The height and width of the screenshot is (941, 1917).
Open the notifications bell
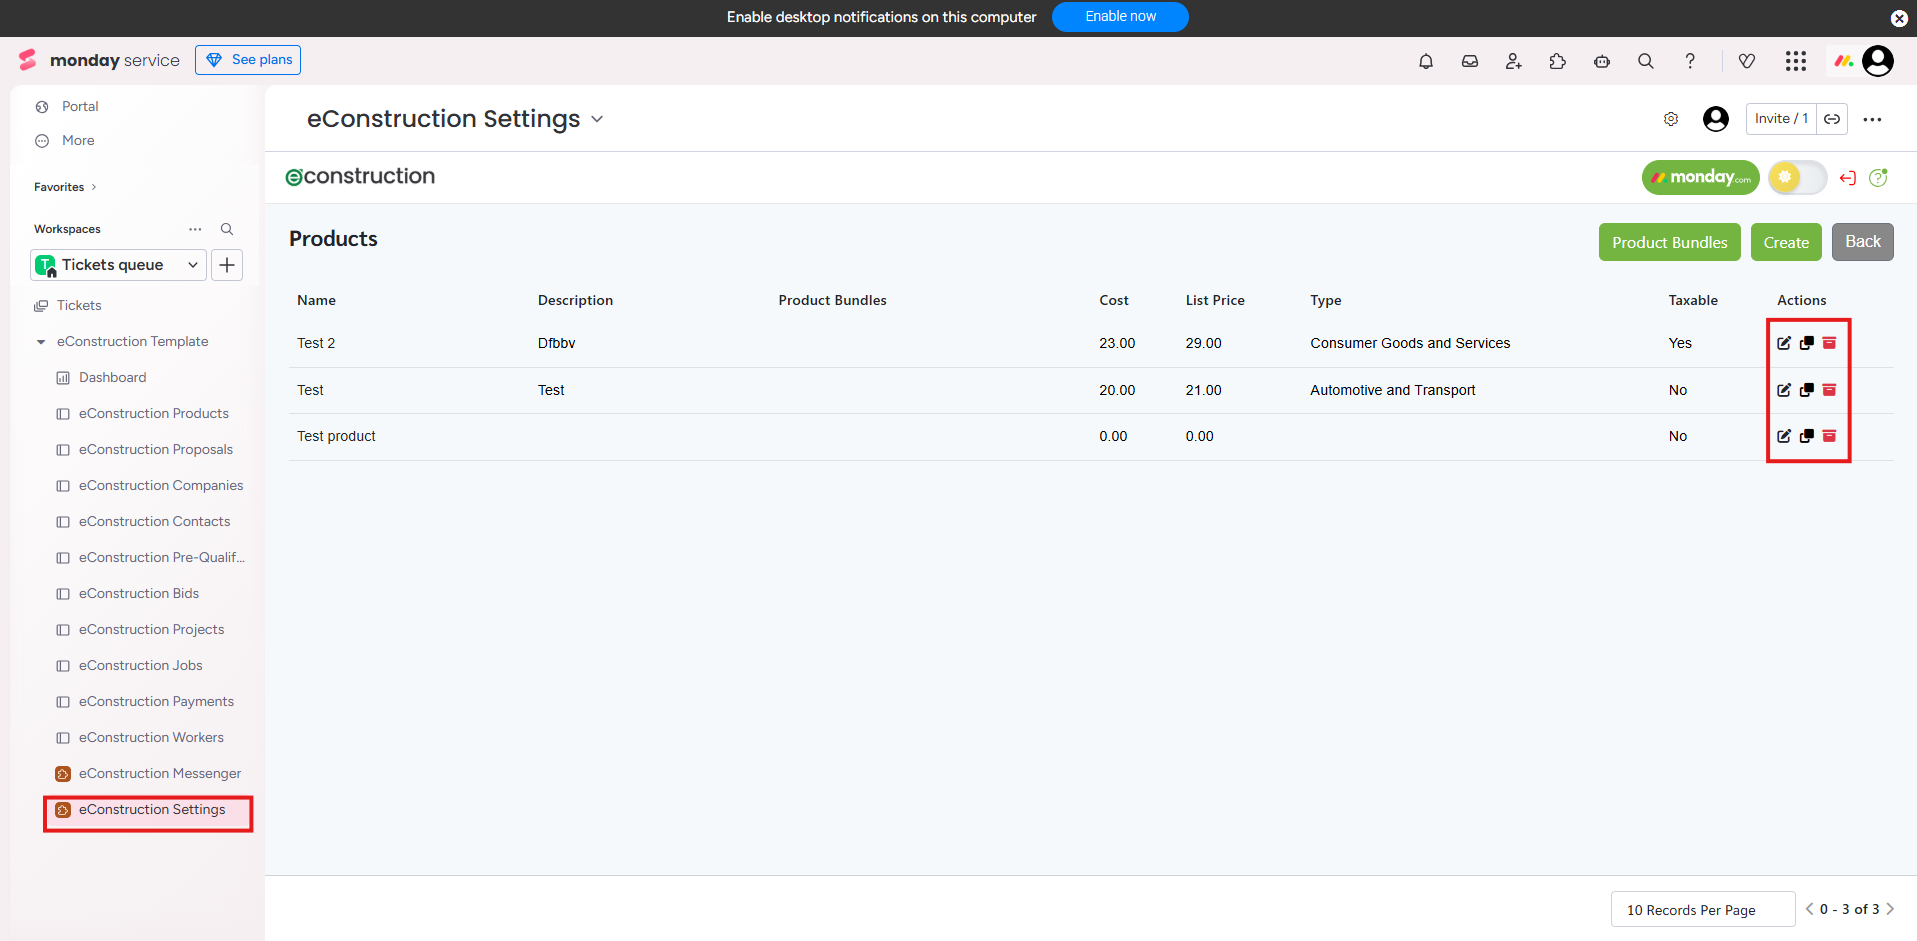[1425, 61]
